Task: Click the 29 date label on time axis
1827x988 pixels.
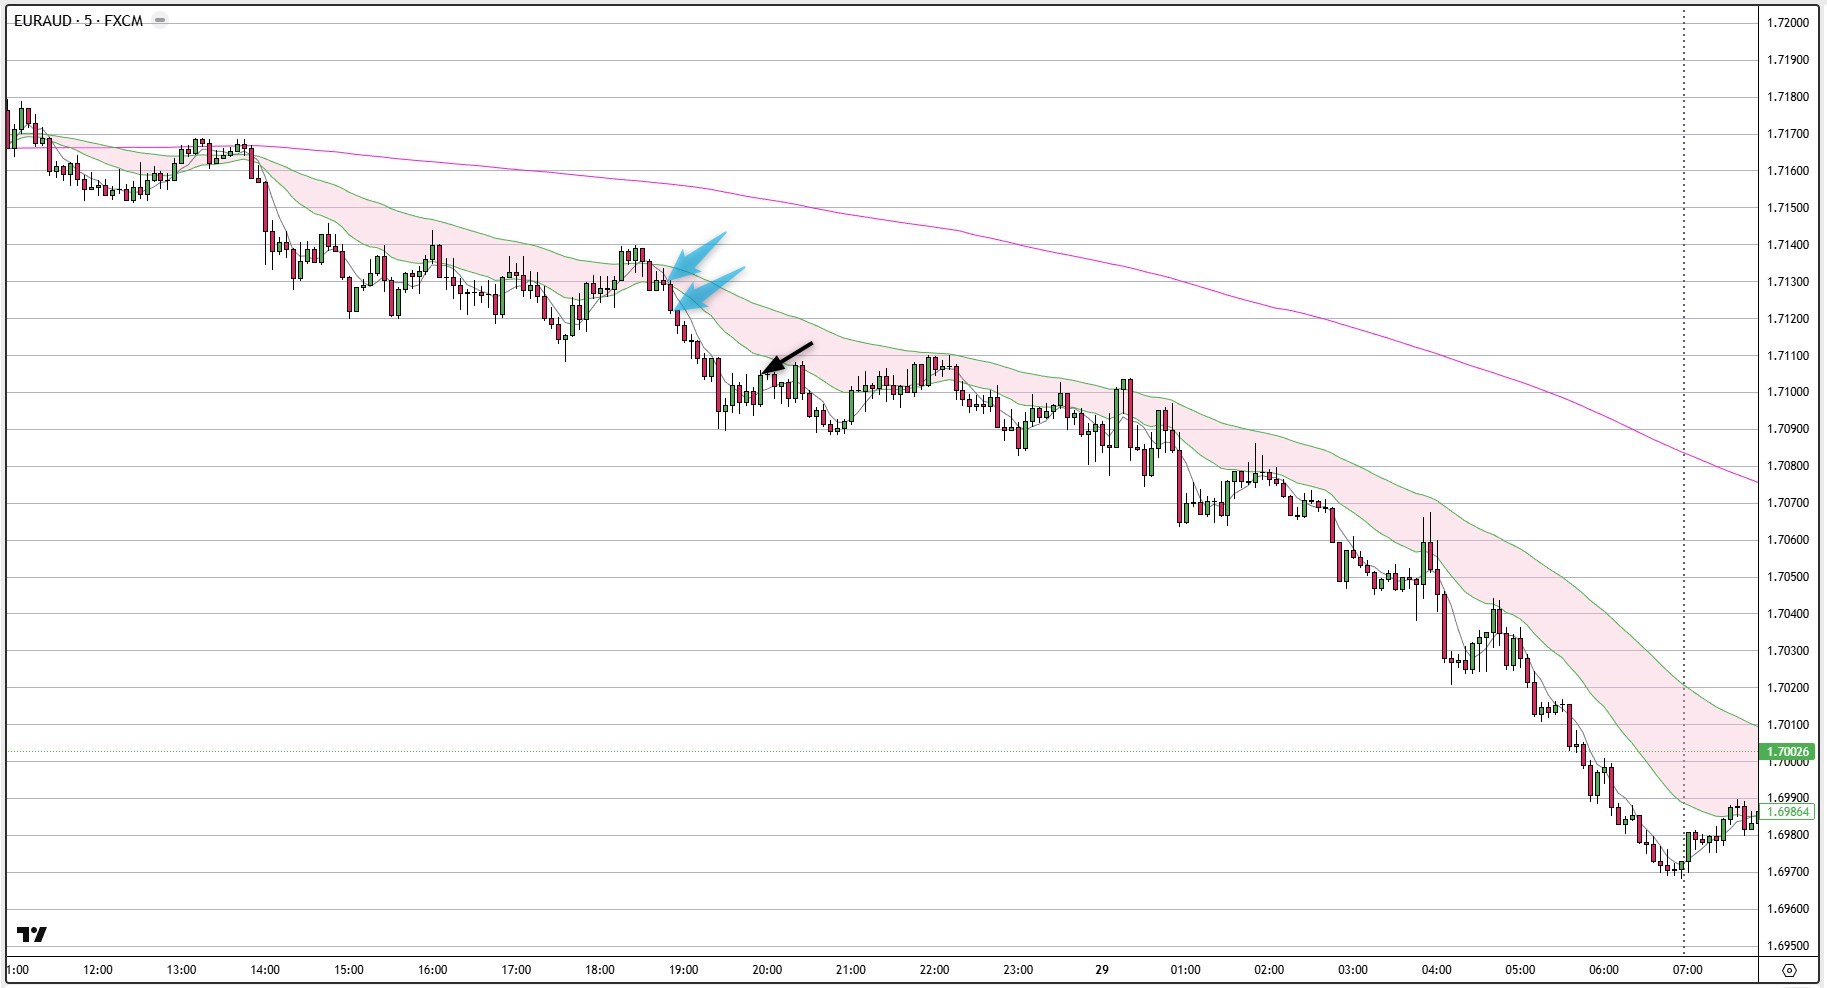Action: click(1103, 967)
